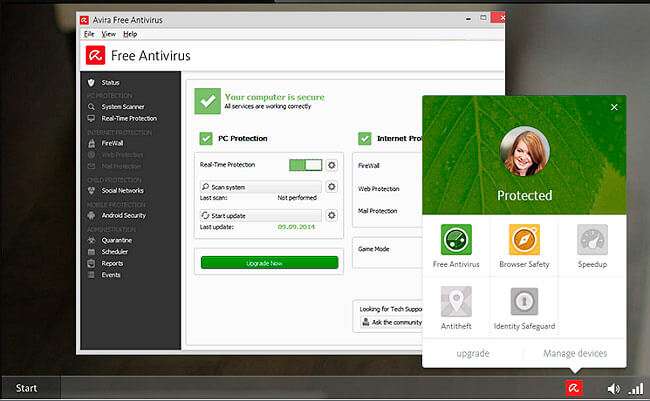Click the Events list icon in sidebar

point(91,275)
